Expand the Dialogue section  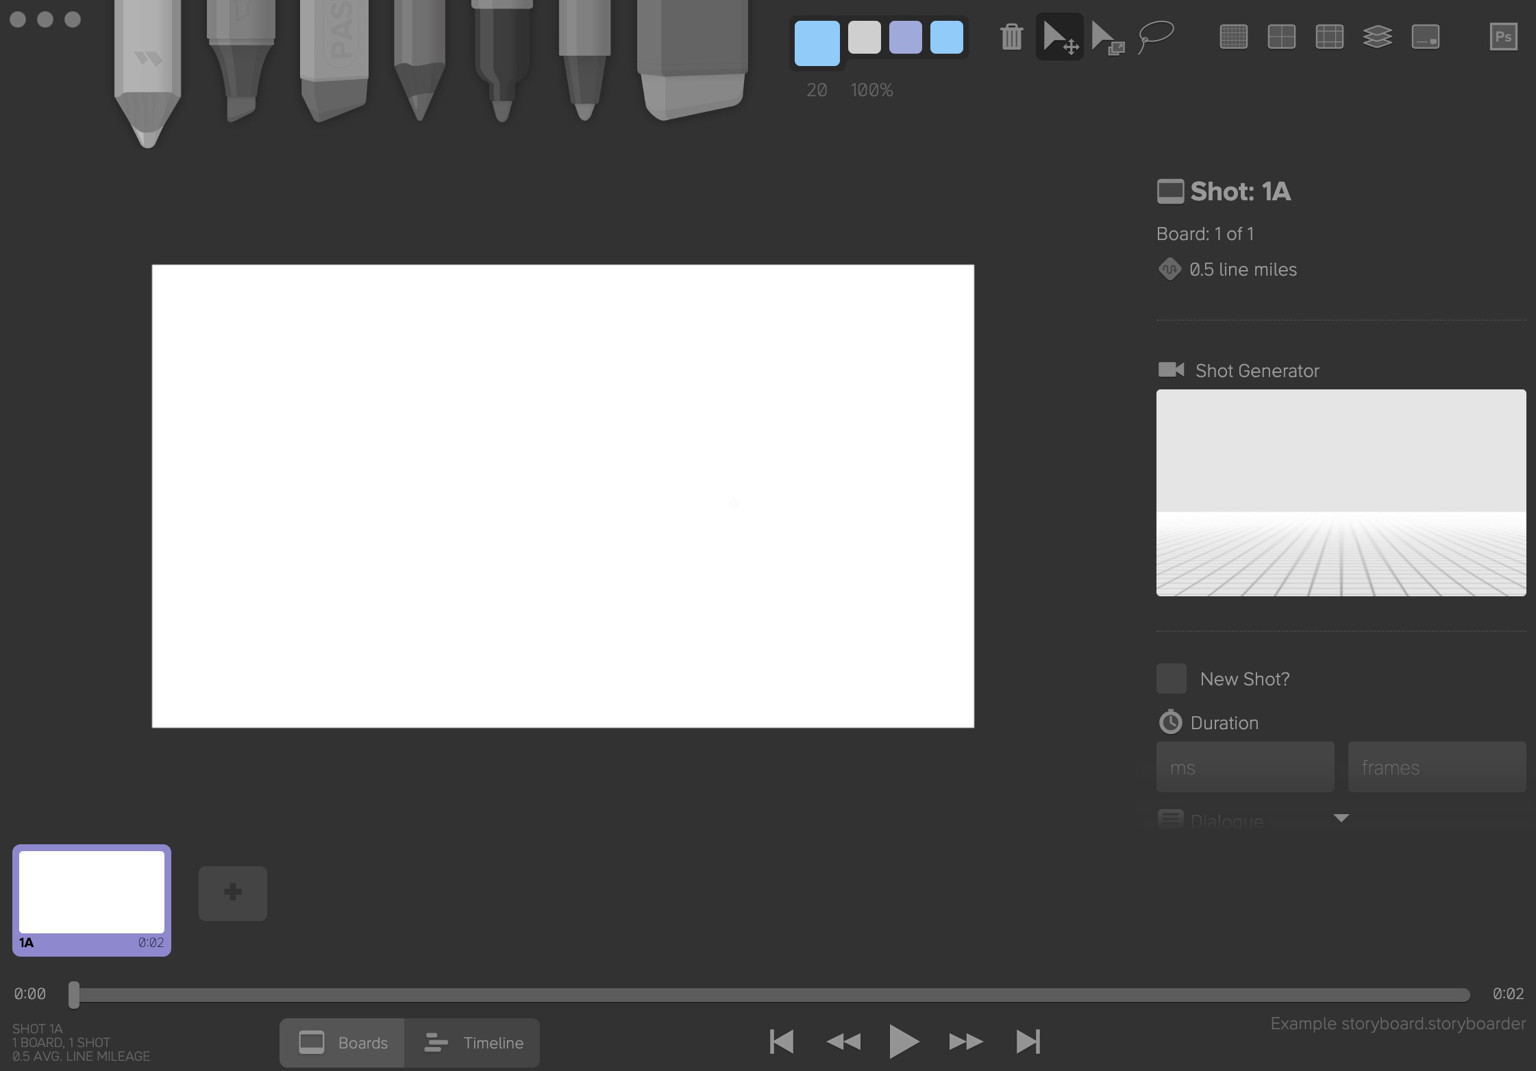tap(1341, 818)
